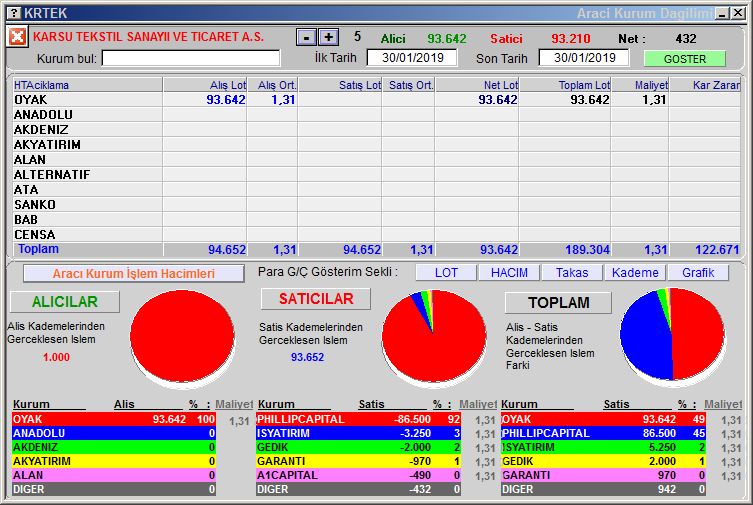This screenshot has height=505, width=753.
Task: Click the Toplam summary row label
Action: (38, 249)
